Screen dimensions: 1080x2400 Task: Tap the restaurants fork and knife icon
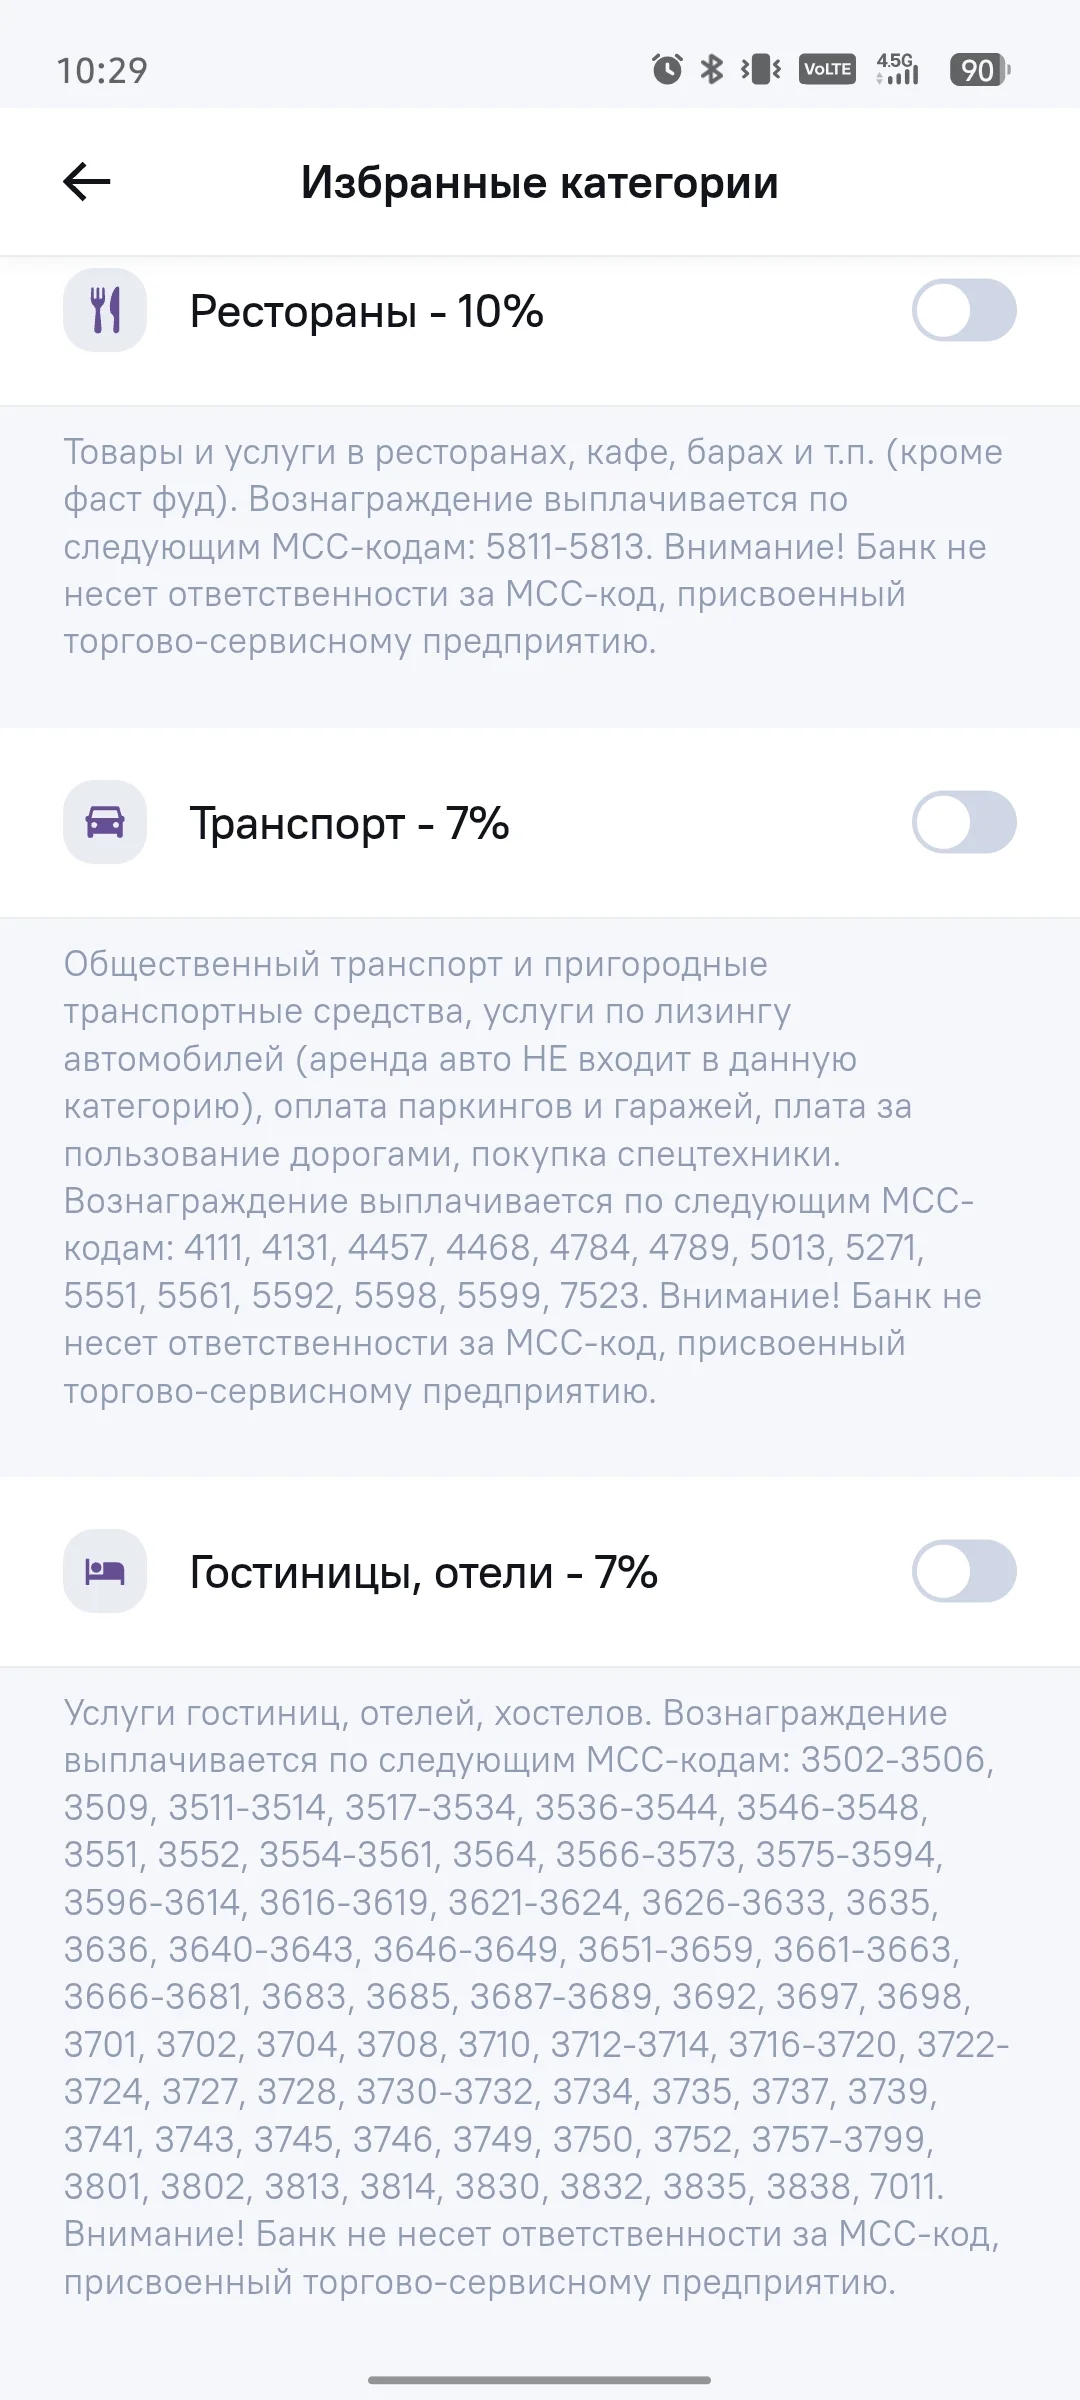tap(105, 310)
